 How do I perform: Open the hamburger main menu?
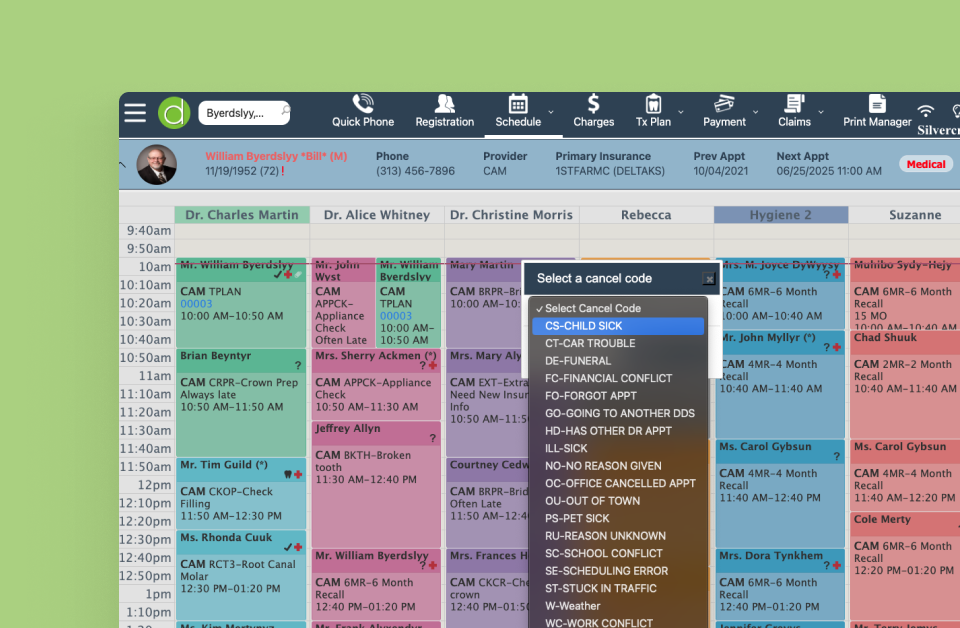click(x=135, y=113)
